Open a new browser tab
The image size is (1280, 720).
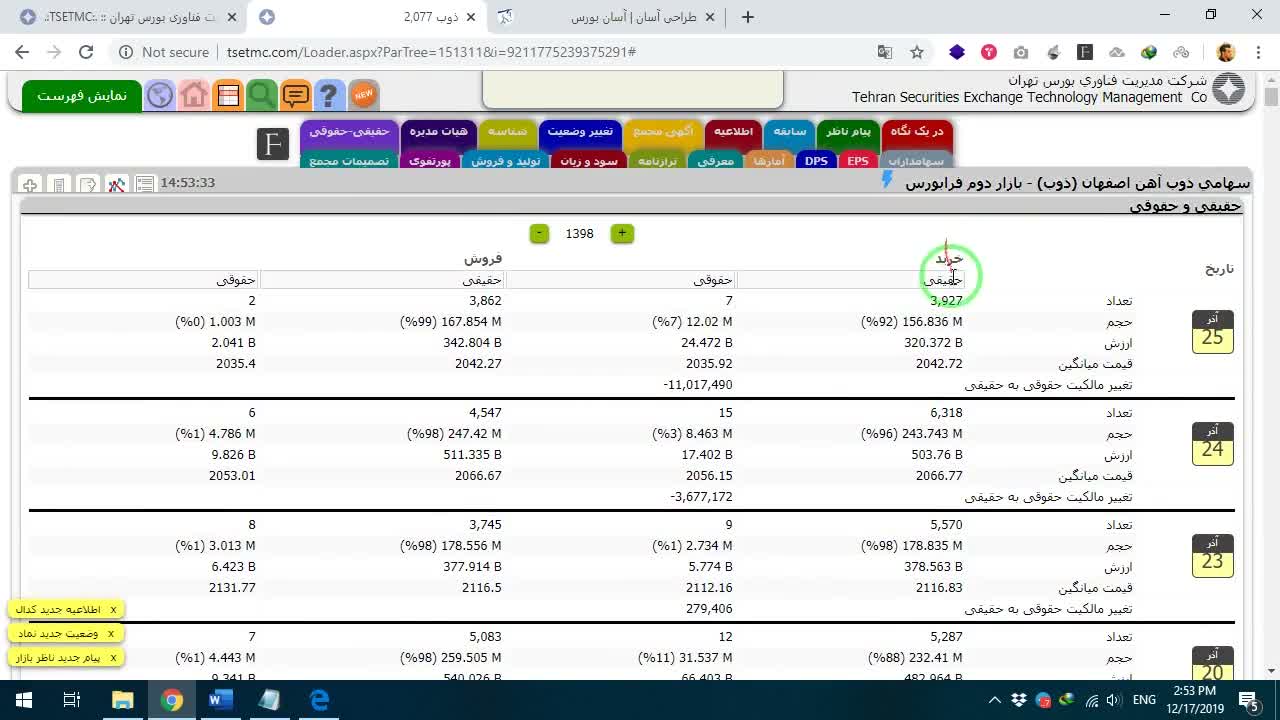(748, 17)
